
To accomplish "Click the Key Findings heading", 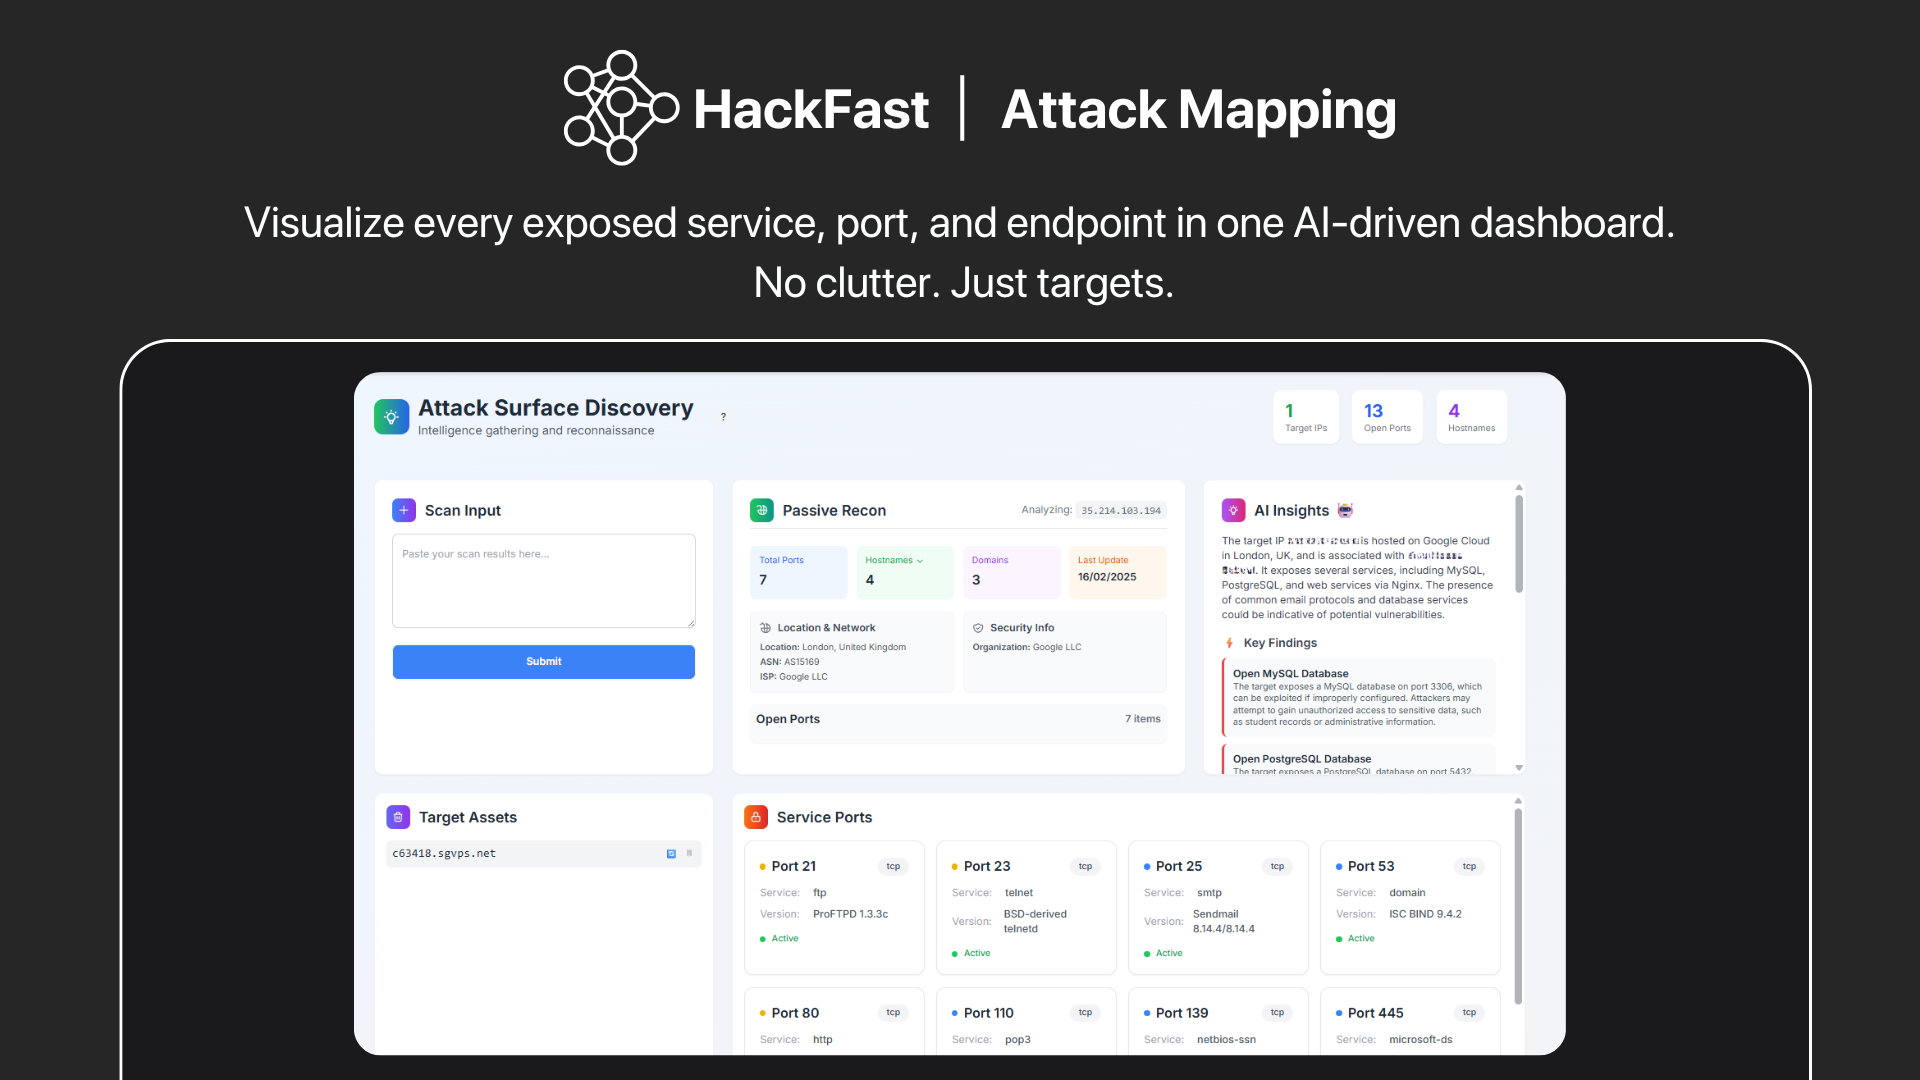I will coord(1280,643).
